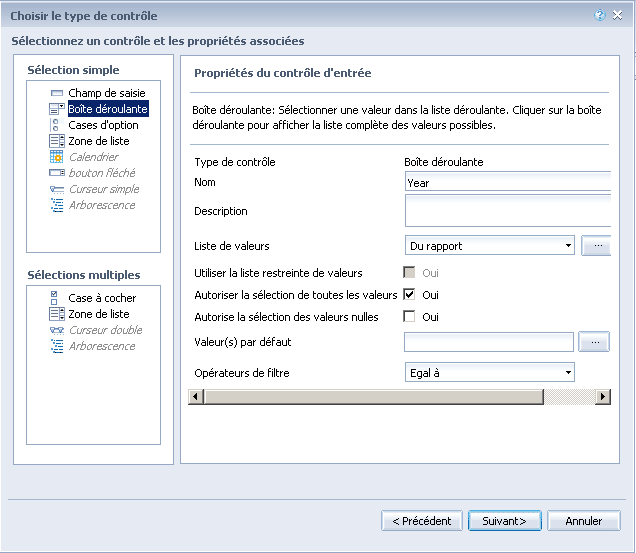636x553 pixels.
Task: Click the Valeur(s) par défaut field
Action: pyautogui.click(x=489, y=342)
